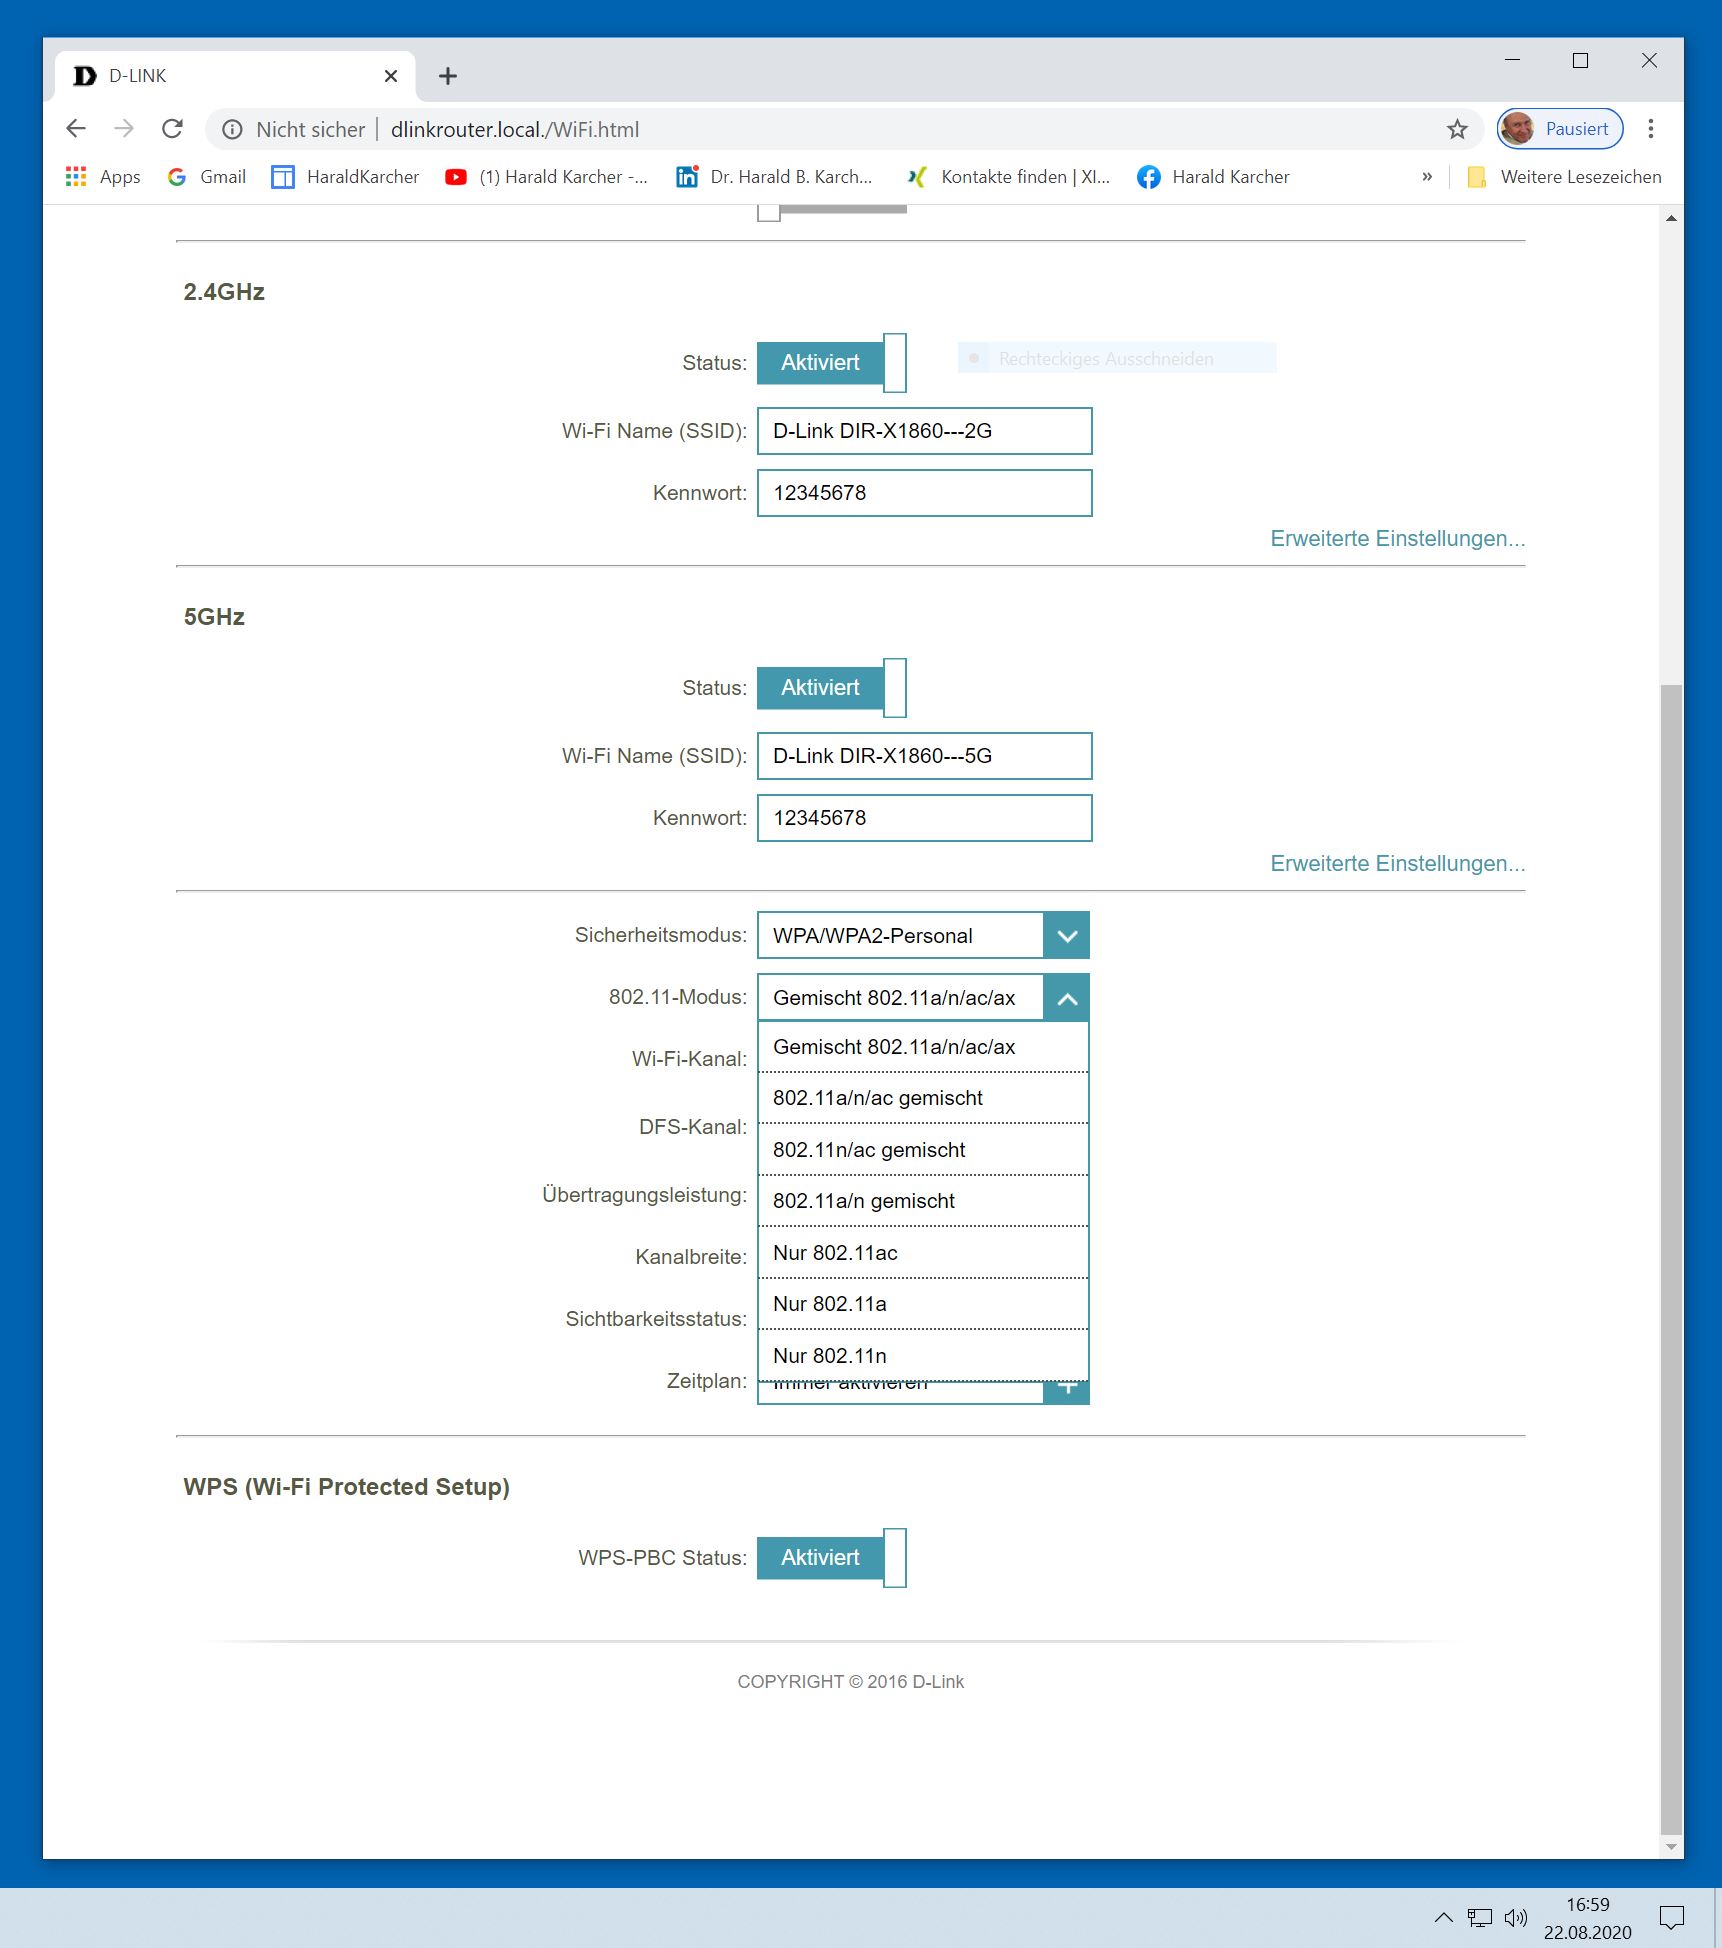1722x1948 pixels.
Task: Go back to the previous page
Action: [x=76, y=129]
